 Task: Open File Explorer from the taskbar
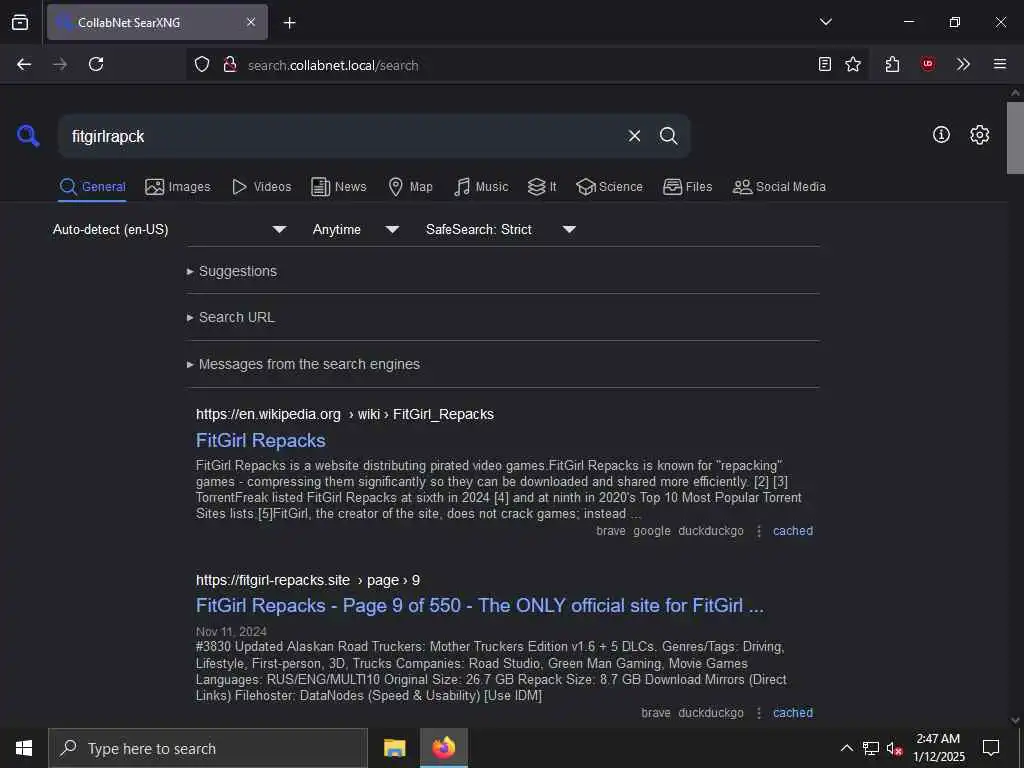point(394,748)
